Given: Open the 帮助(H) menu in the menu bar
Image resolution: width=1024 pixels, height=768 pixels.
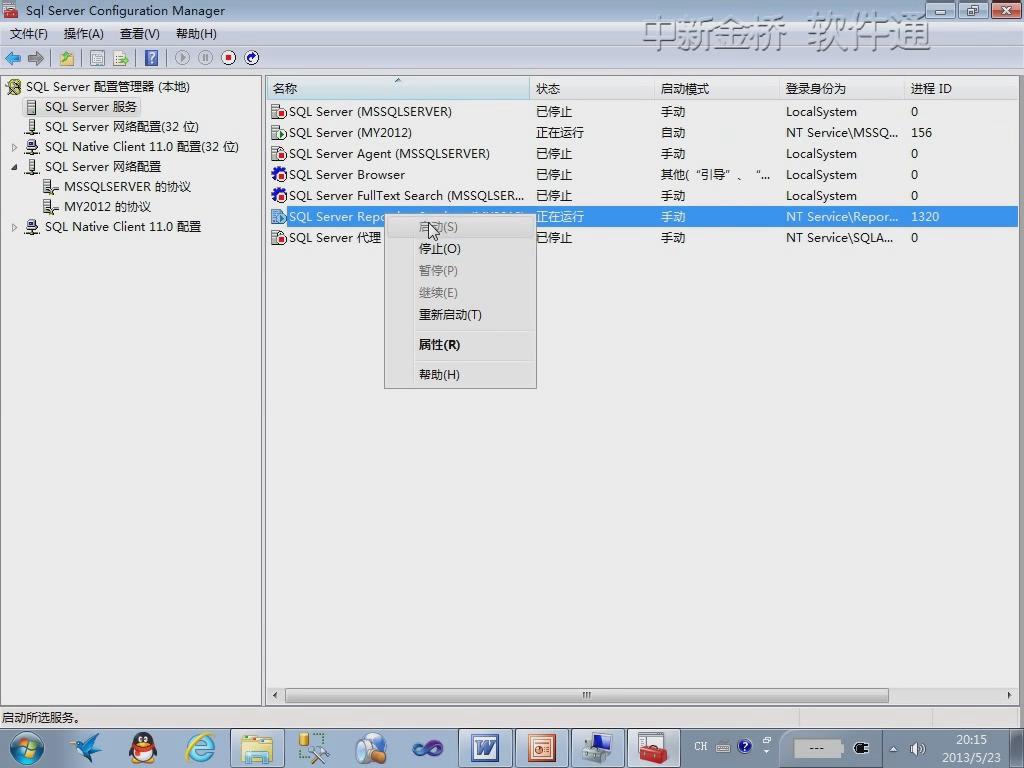Looking at the screenshot, I should 196,34.
